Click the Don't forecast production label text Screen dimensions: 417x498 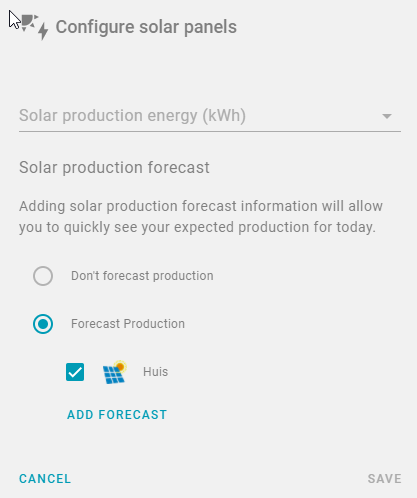click(142, 276)
